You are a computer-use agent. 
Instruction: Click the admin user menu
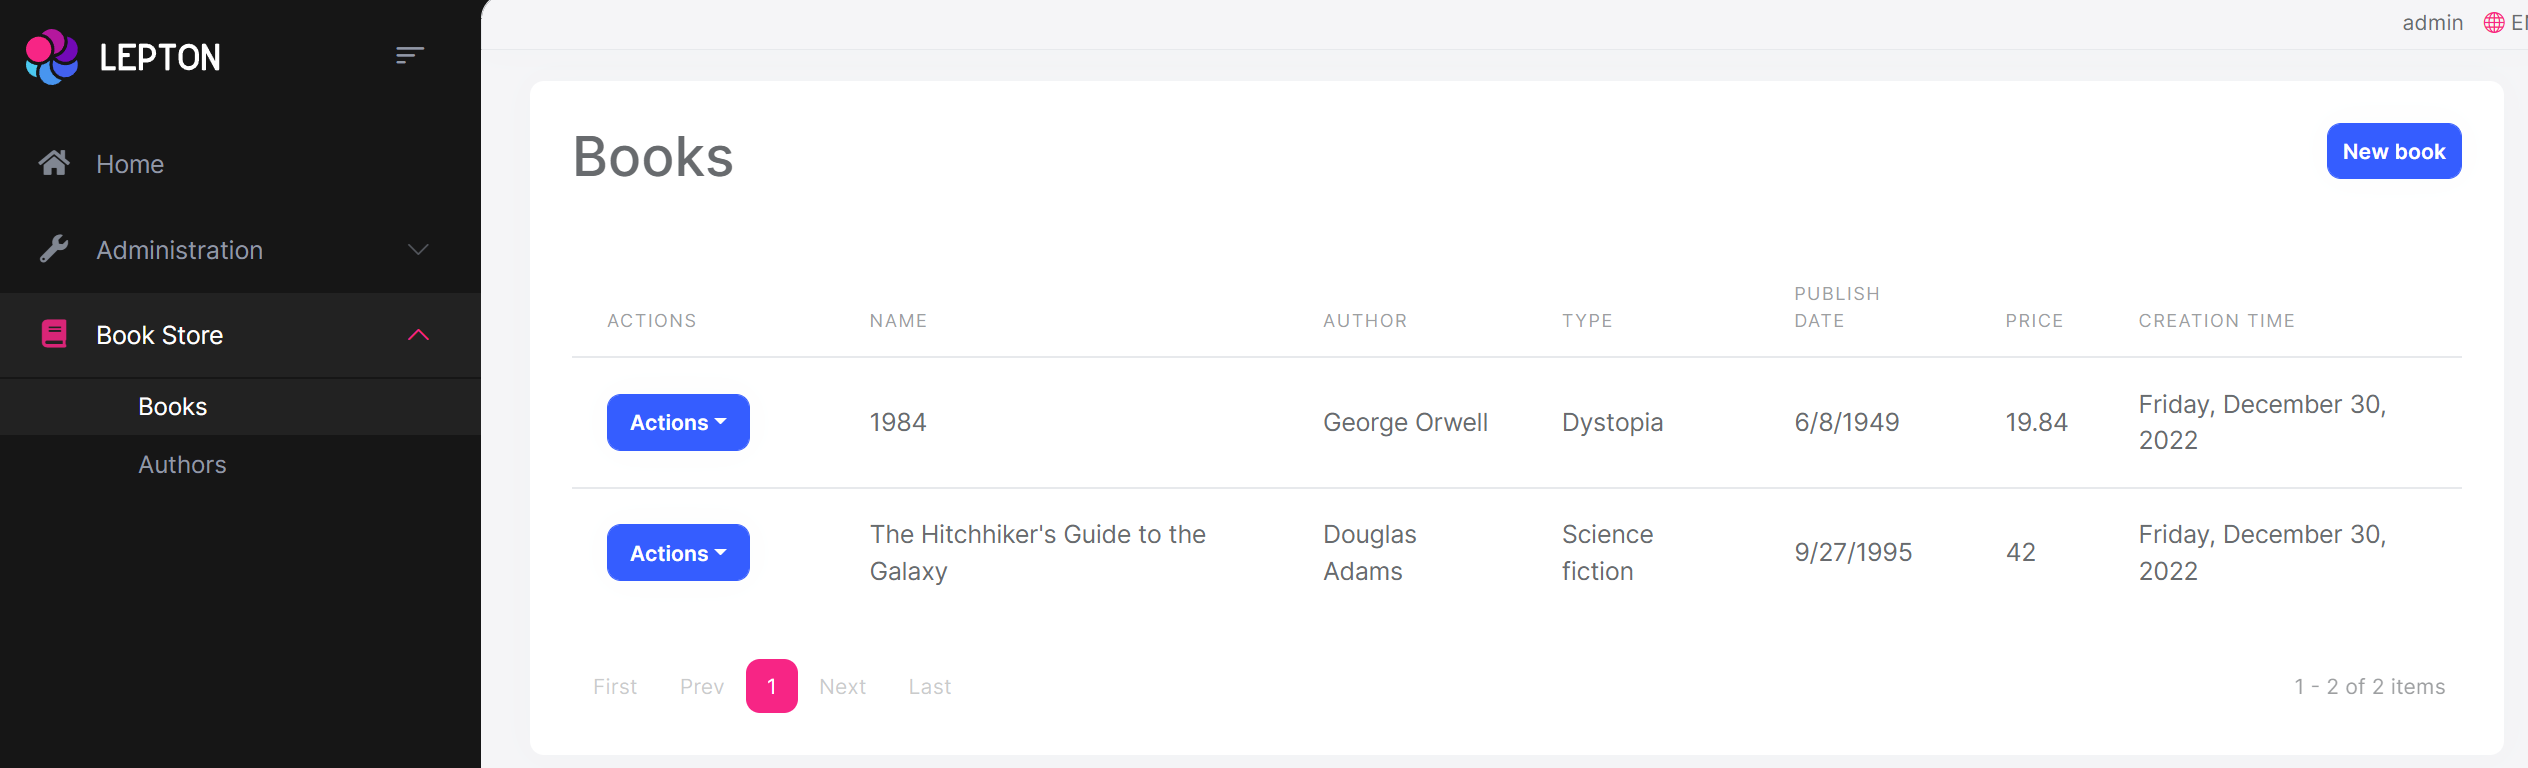coord(2432,23)
